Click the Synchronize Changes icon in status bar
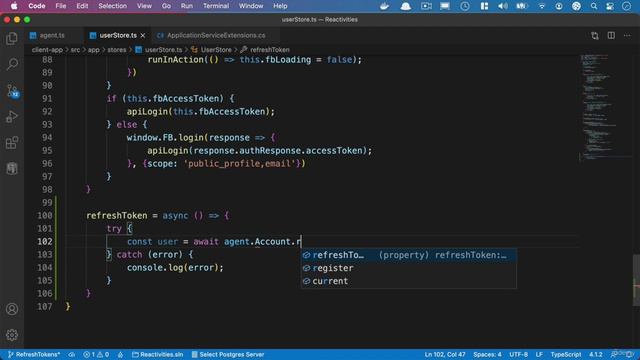640x360 pixels. (72, 354)
